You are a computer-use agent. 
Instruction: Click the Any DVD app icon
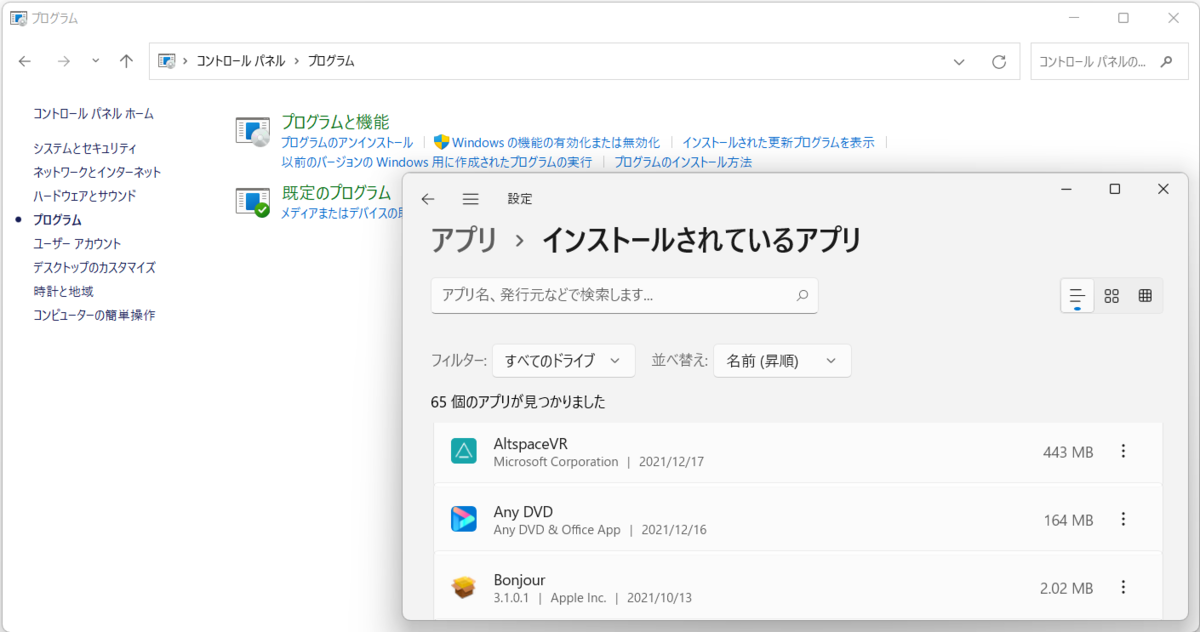click(x=464, y=519)
